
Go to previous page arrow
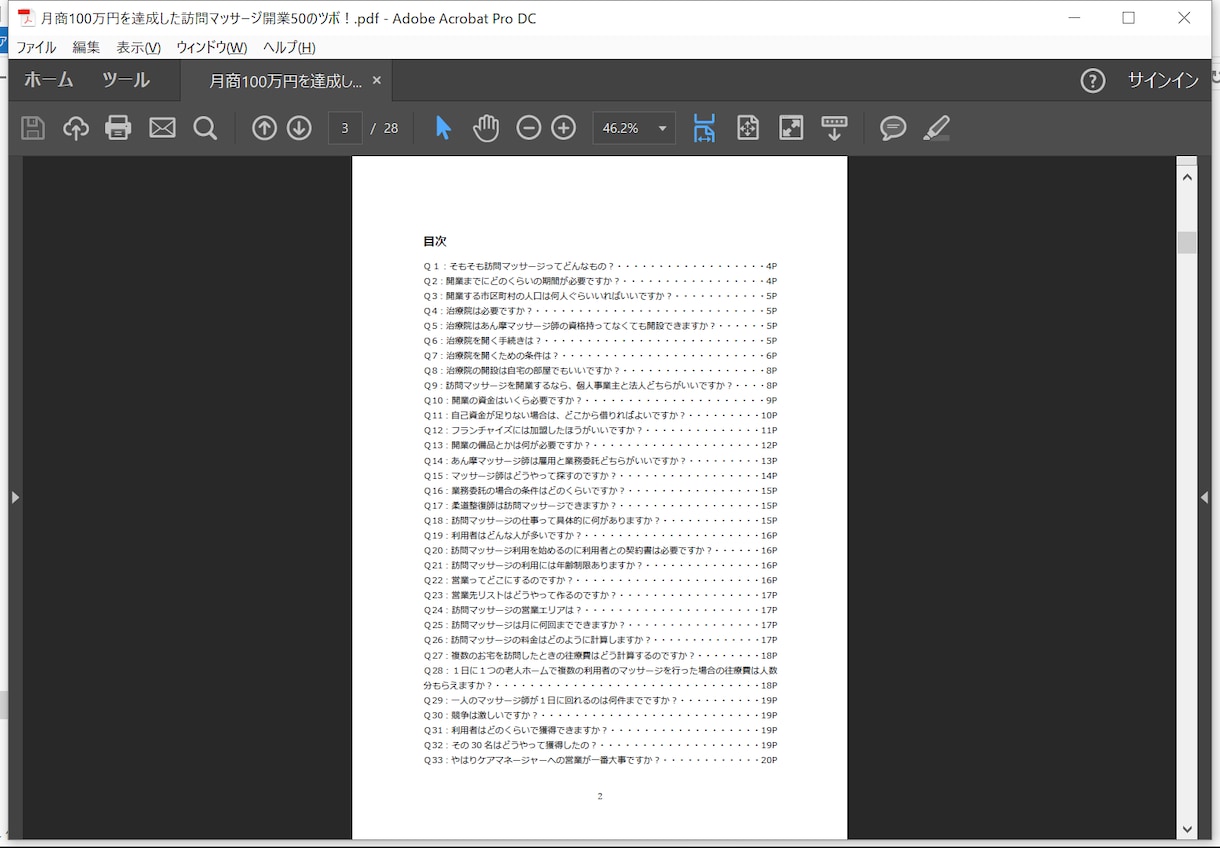point(264,128)
